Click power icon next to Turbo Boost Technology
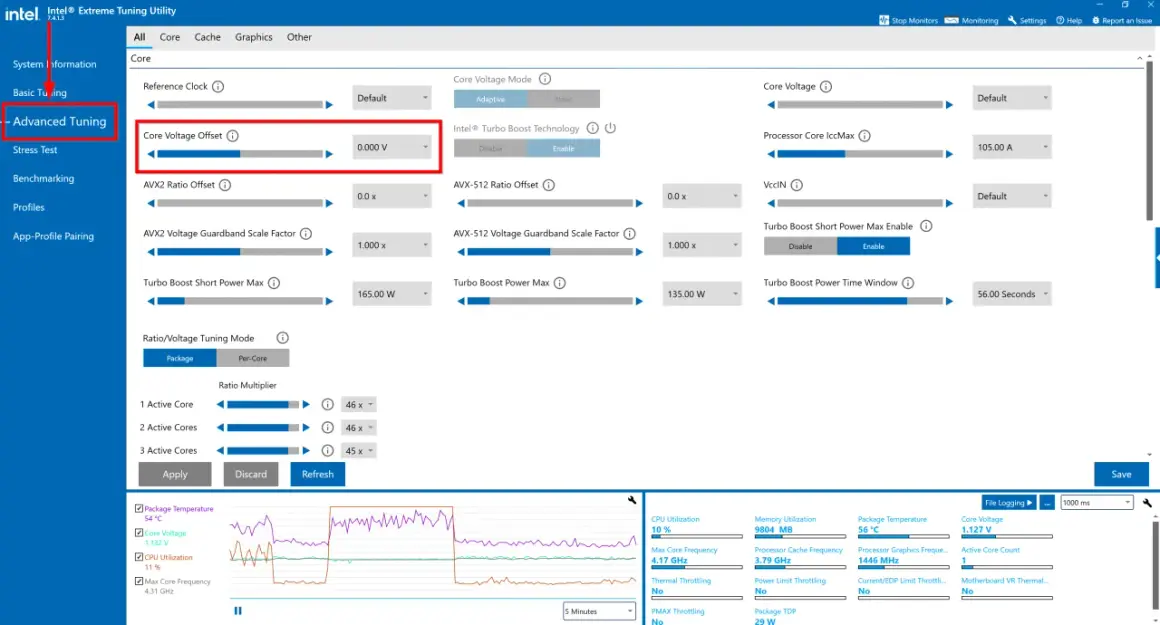1160x625 pixels. tap(610, 128)
